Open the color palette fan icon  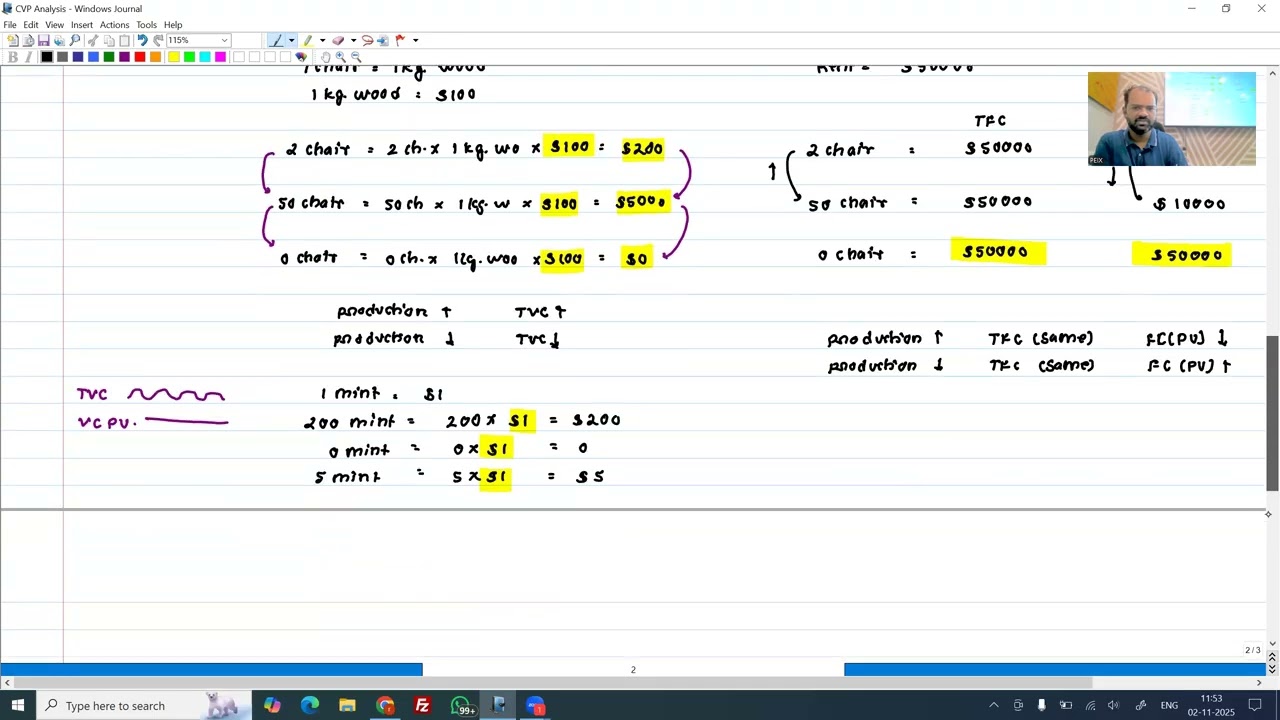tap(300, 57)
